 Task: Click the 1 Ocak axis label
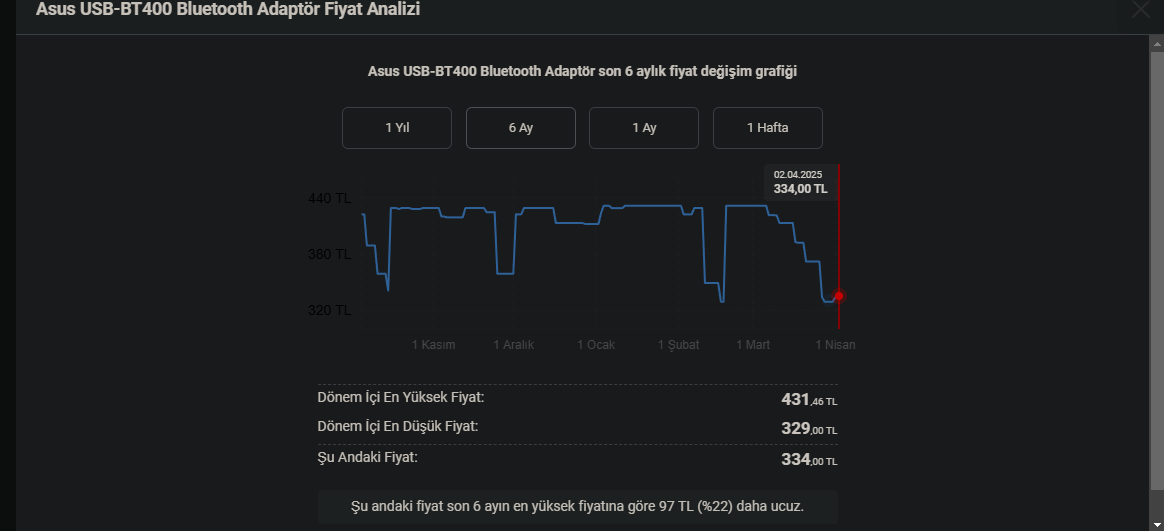point(596,345)
